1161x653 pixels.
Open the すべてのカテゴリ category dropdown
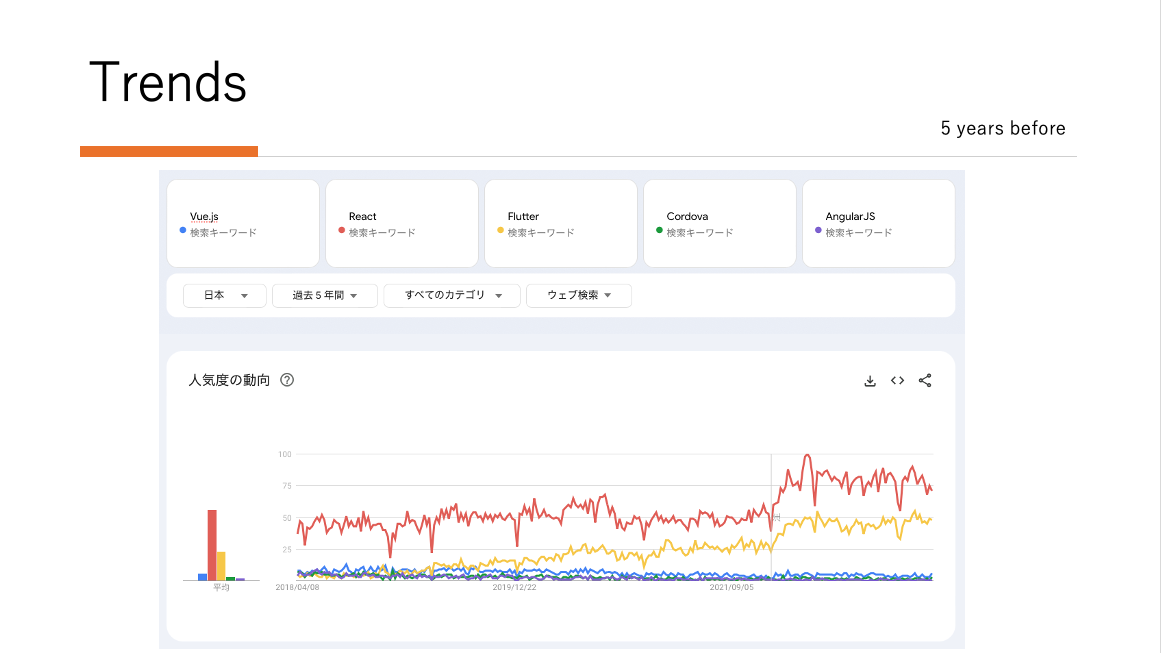coord(452,295)
